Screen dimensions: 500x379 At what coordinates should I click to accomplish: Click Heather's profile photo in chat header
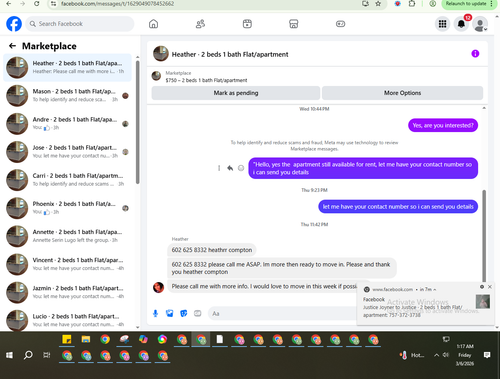161,54
